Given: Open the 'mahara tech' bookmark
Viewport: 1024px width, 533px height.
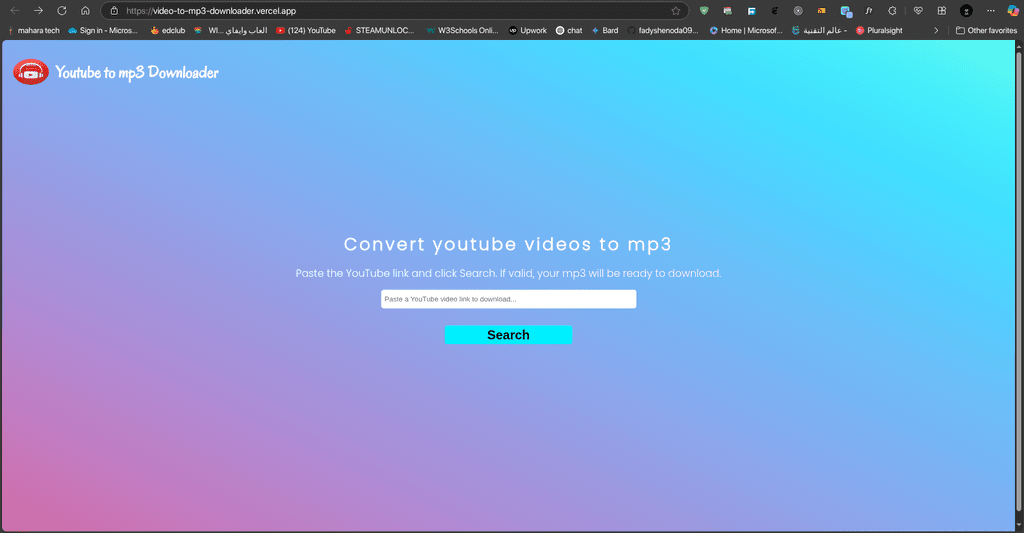Looking at the screenshot, I should pos(34,30).
